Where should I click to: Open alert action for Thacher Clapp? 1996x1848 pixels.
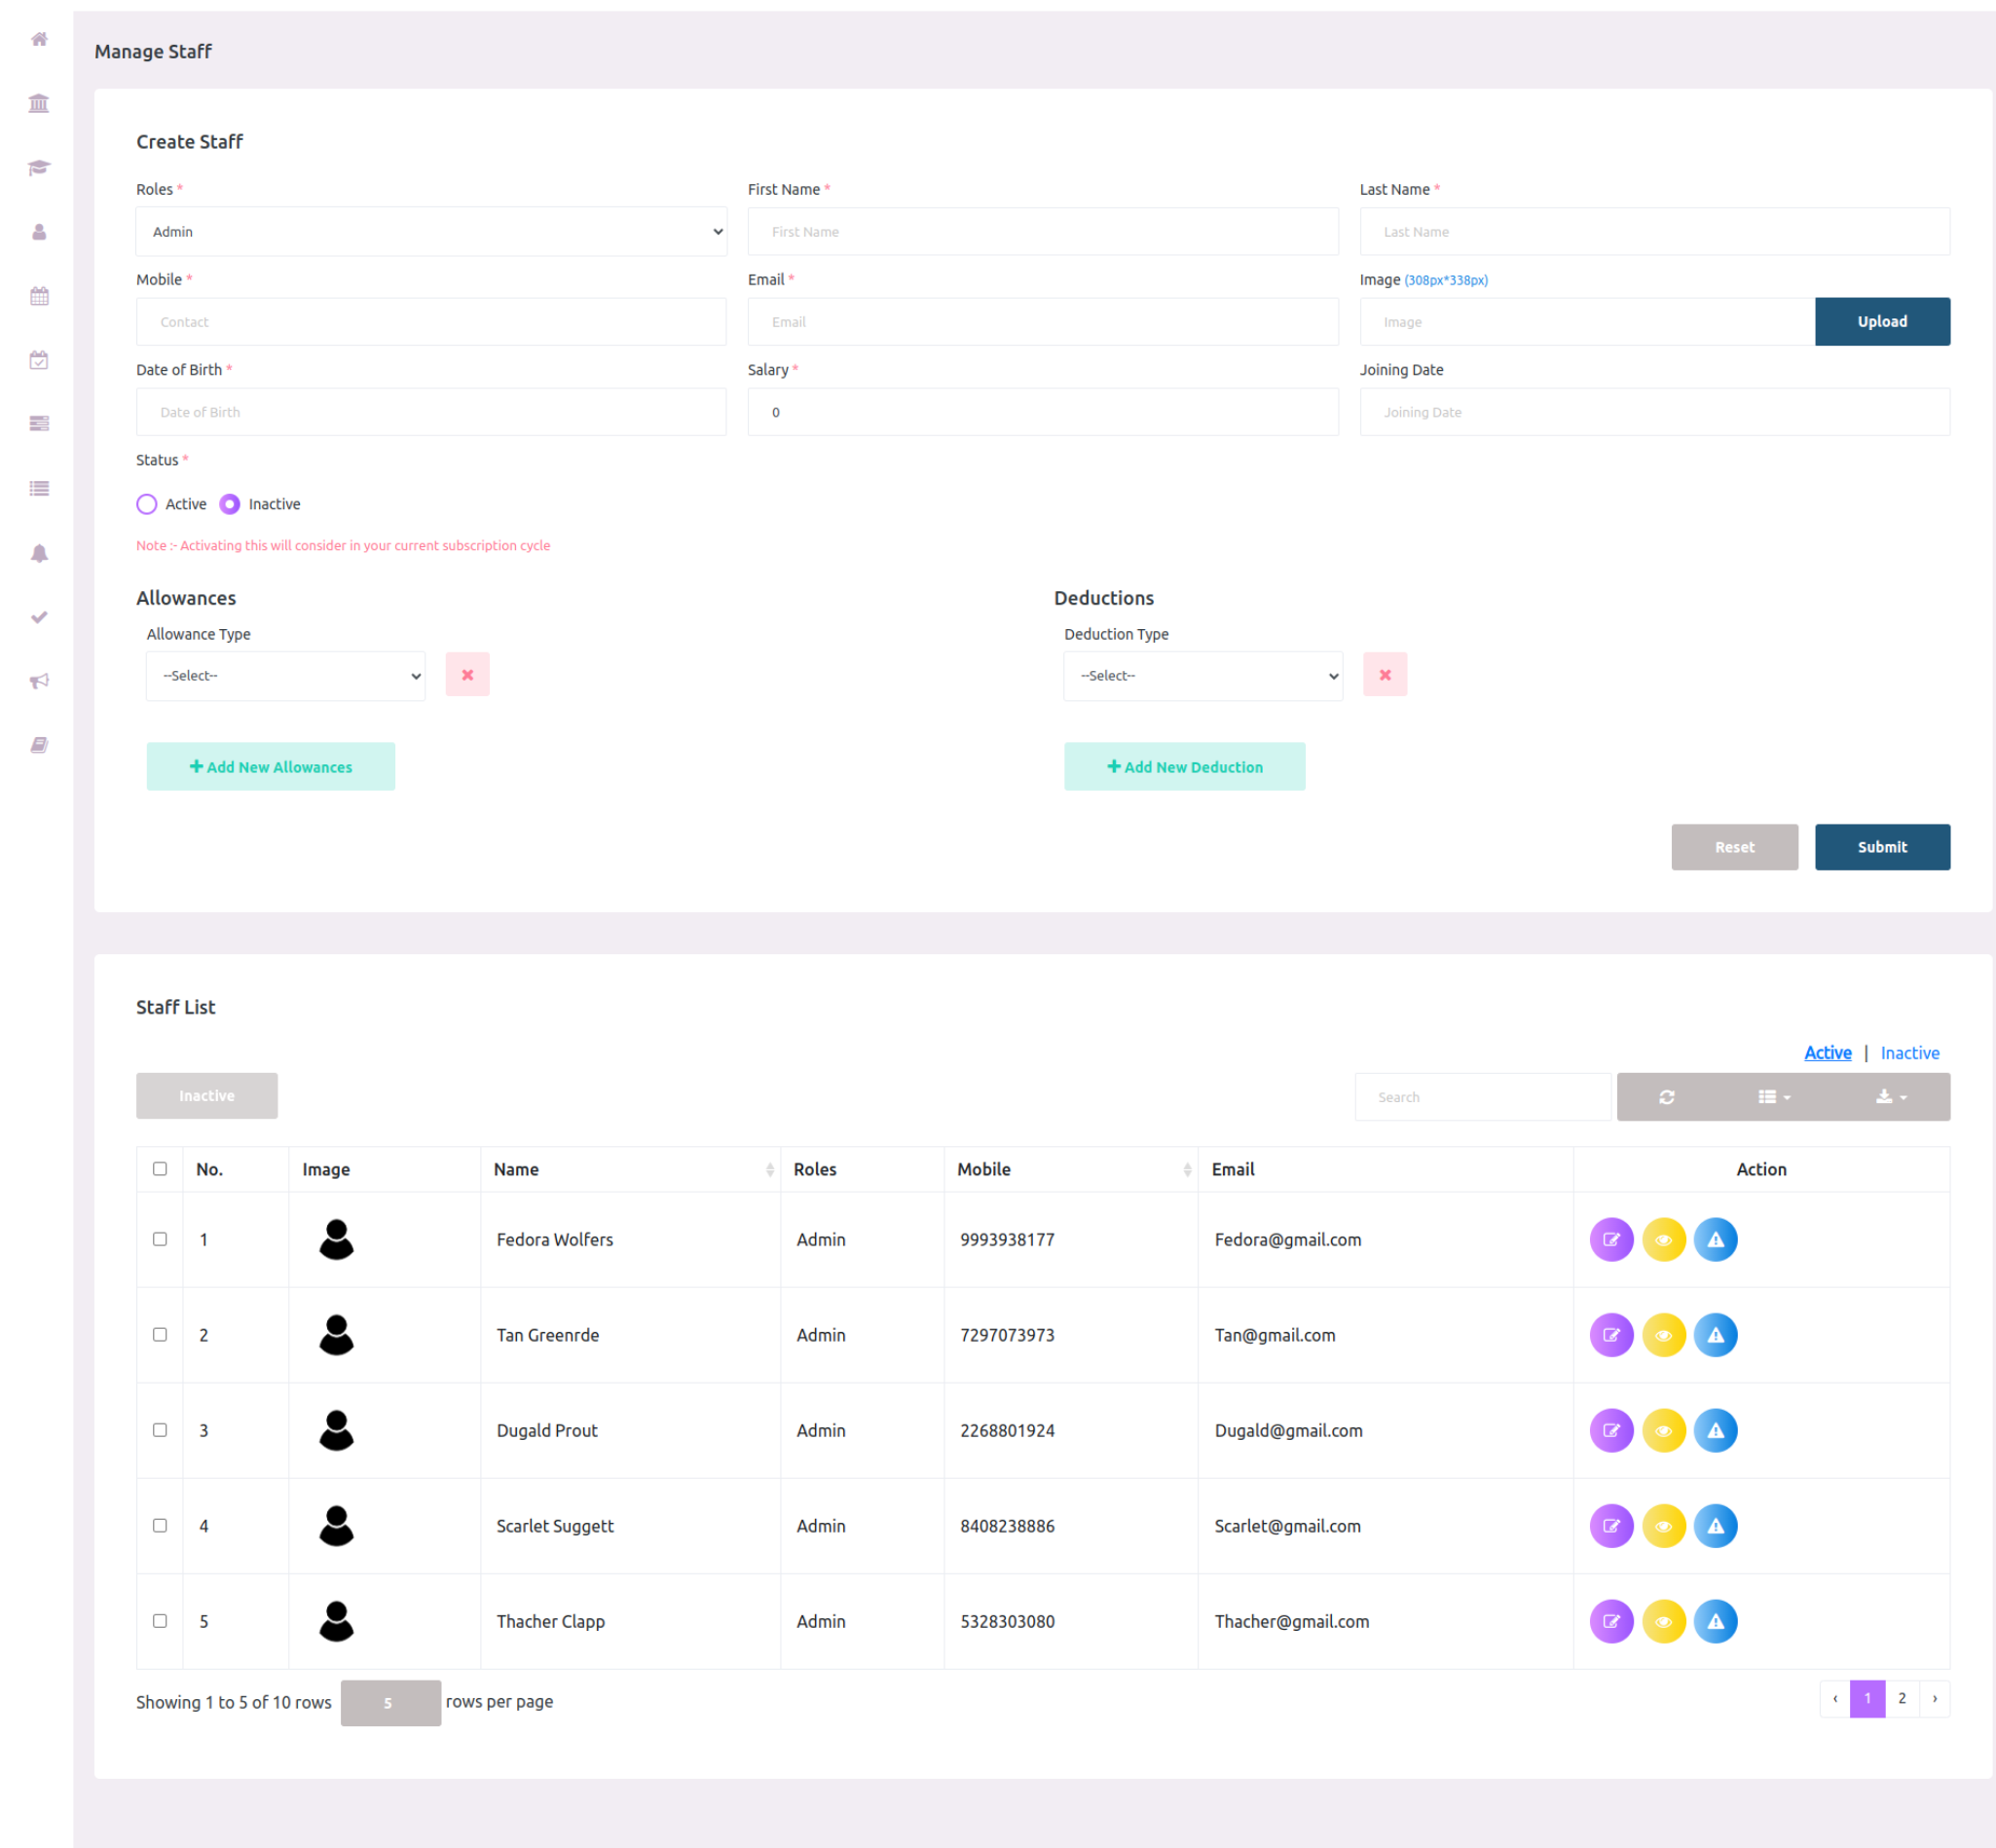(x=1716, y=1622)
